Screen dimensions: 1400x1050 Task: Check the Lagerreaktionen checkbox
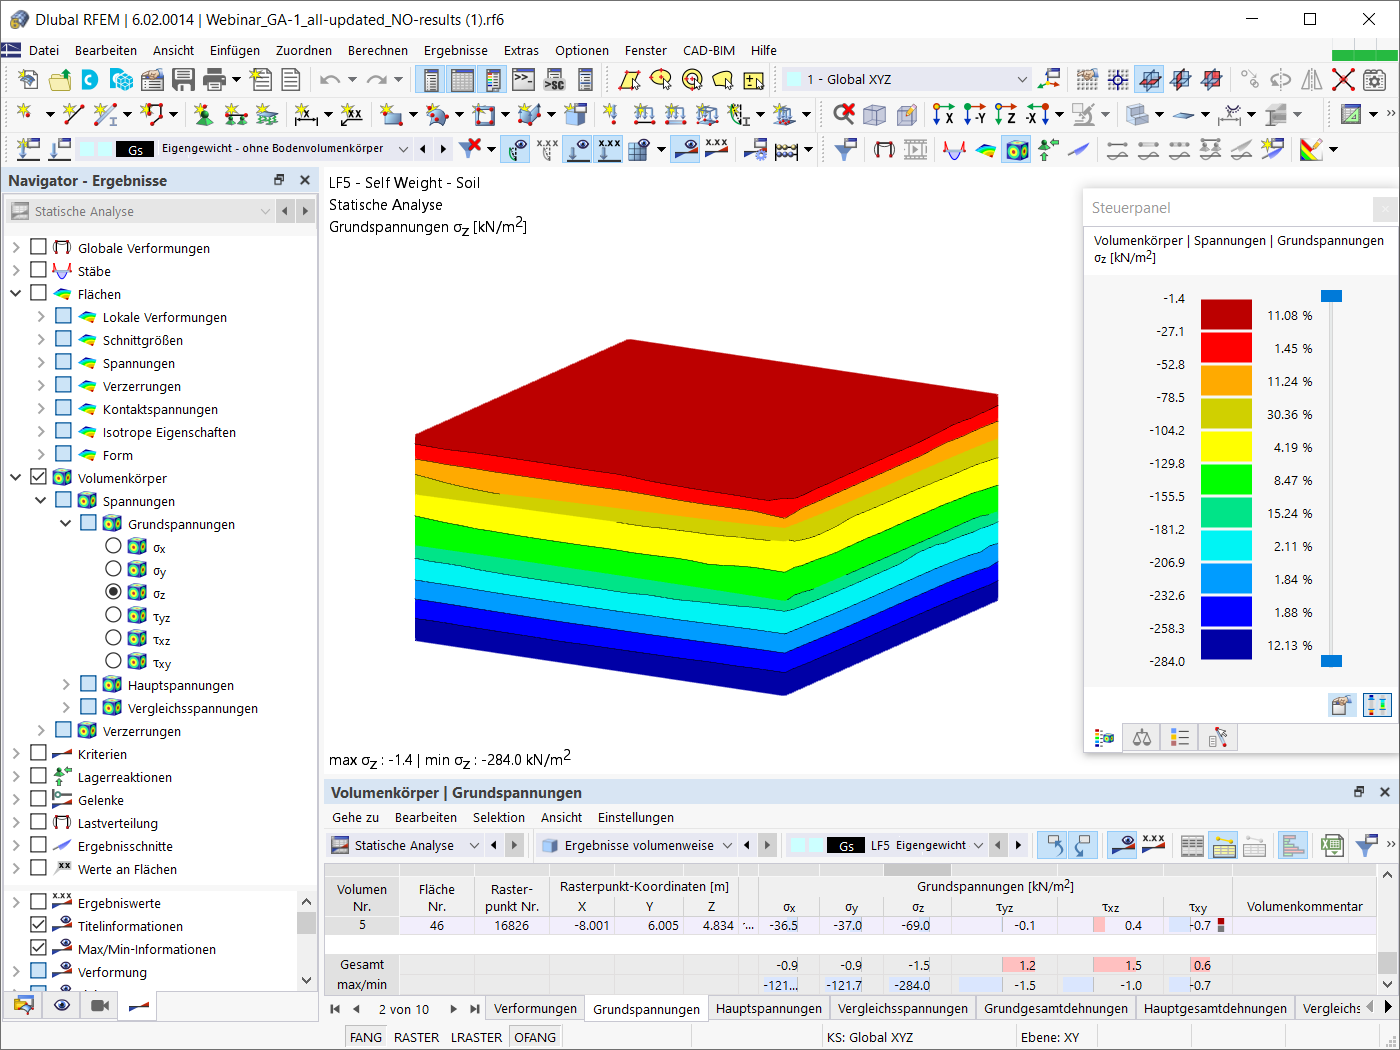(x=38, y=776)
